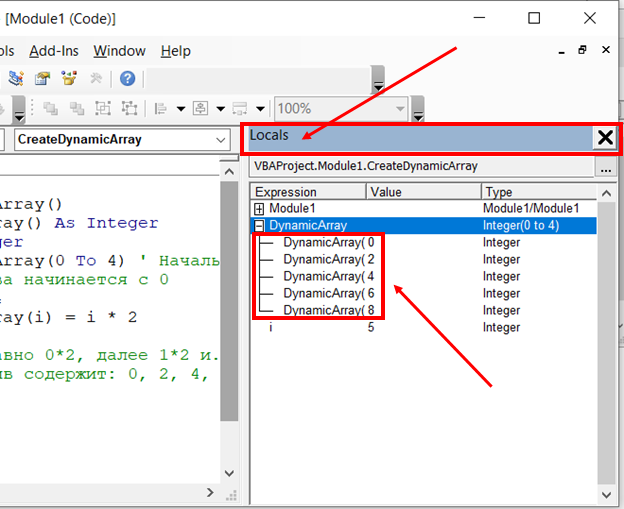Open the Add-Ins menu
This screenshot has height=509, width=624.
(x=54, y=51)
